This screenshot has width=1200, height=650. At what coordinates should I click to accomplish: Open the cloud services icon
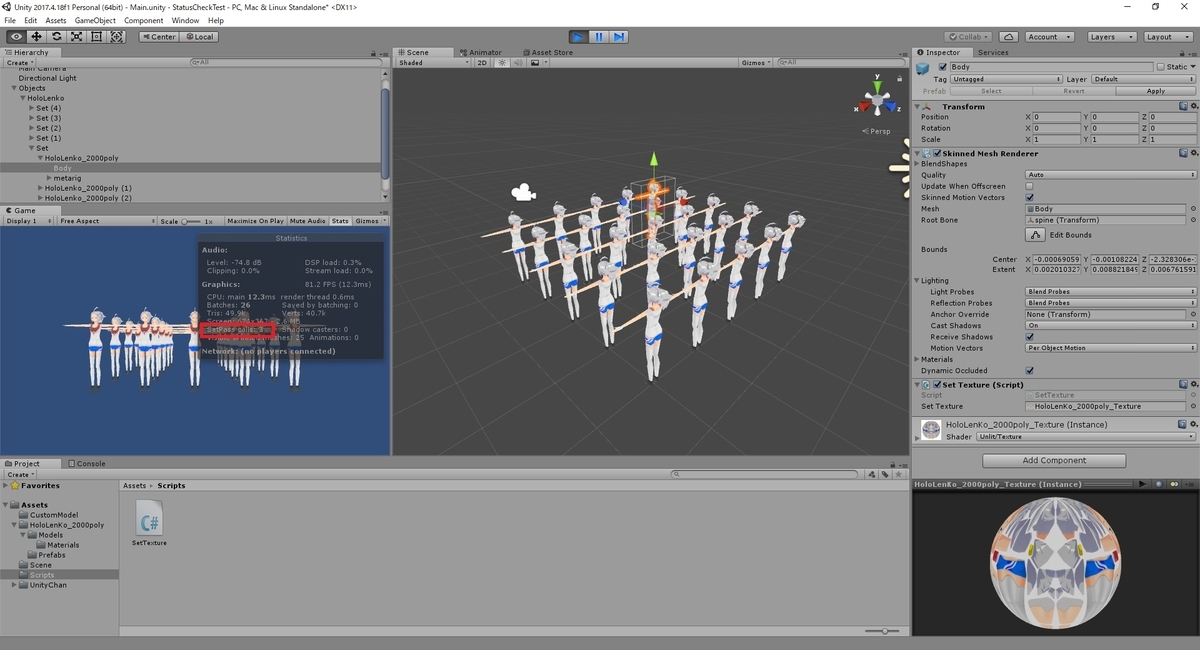click(1008, 37)
